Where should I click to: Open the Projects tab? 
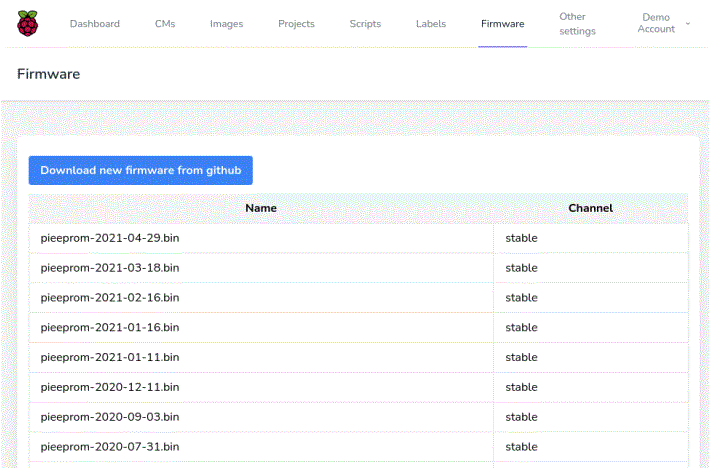[x=296, y=24]
